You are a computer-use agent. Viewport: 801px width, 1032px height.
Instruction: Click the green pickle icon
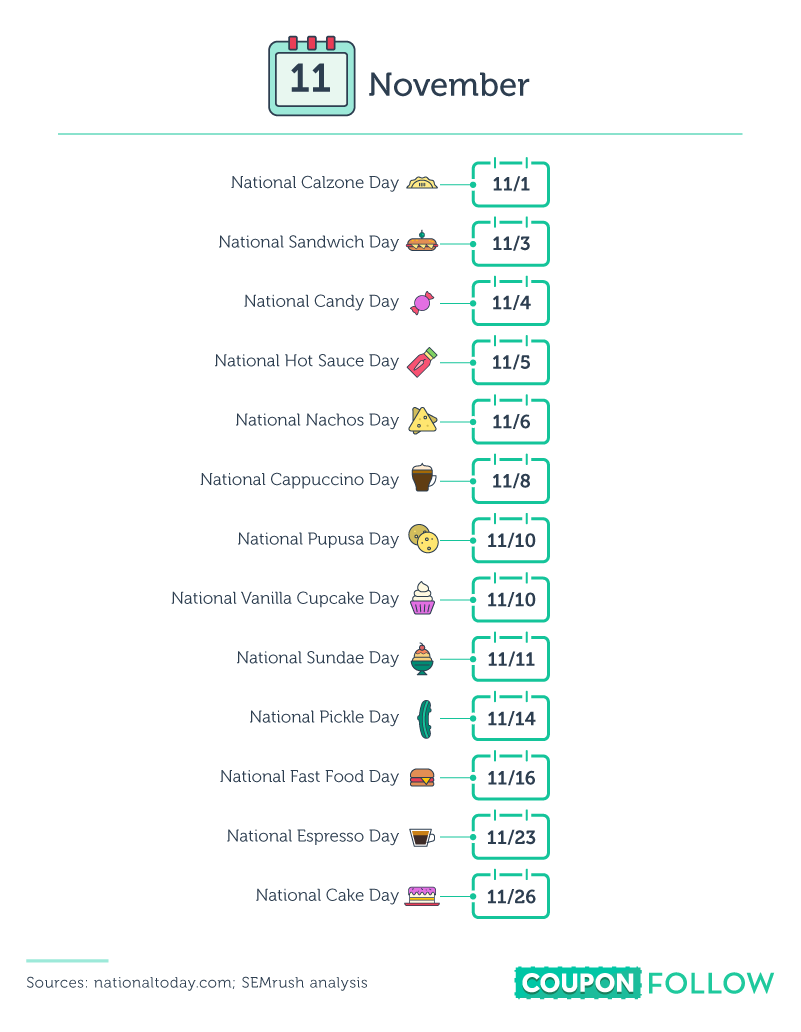(x=424, y=717)
